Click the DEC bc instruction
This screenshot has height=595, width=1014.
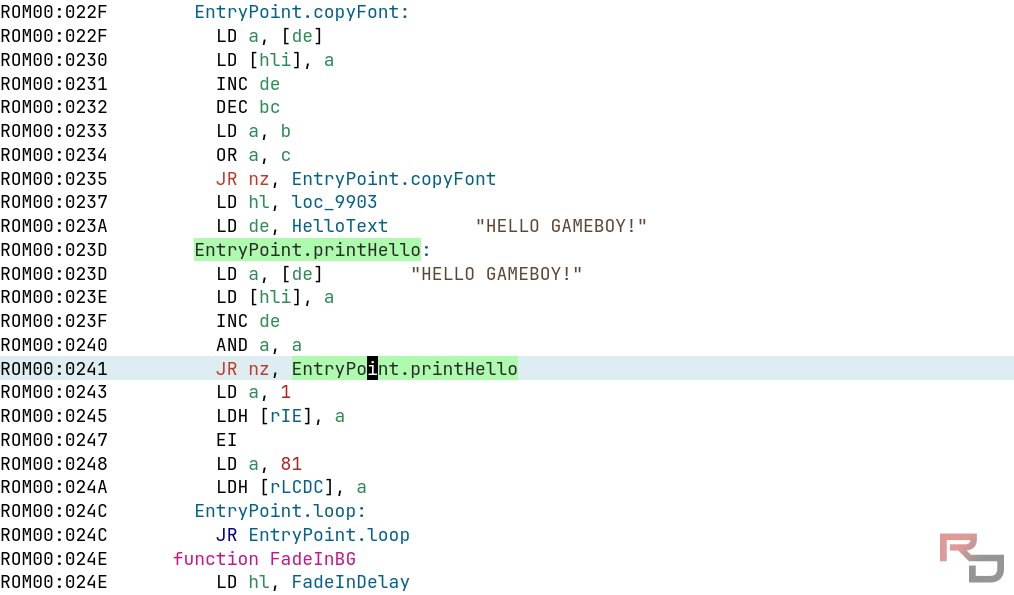(x=248, y=107)
